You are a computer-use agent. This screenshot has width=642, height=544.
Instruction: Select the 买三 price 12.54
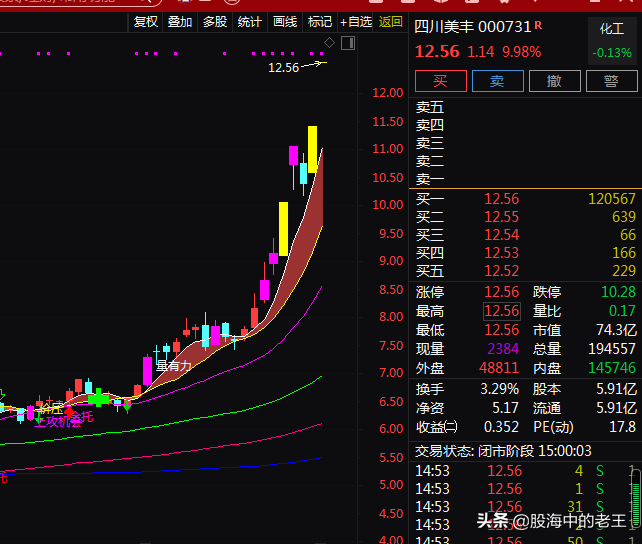pyautogui.click(x=502, y=235)
